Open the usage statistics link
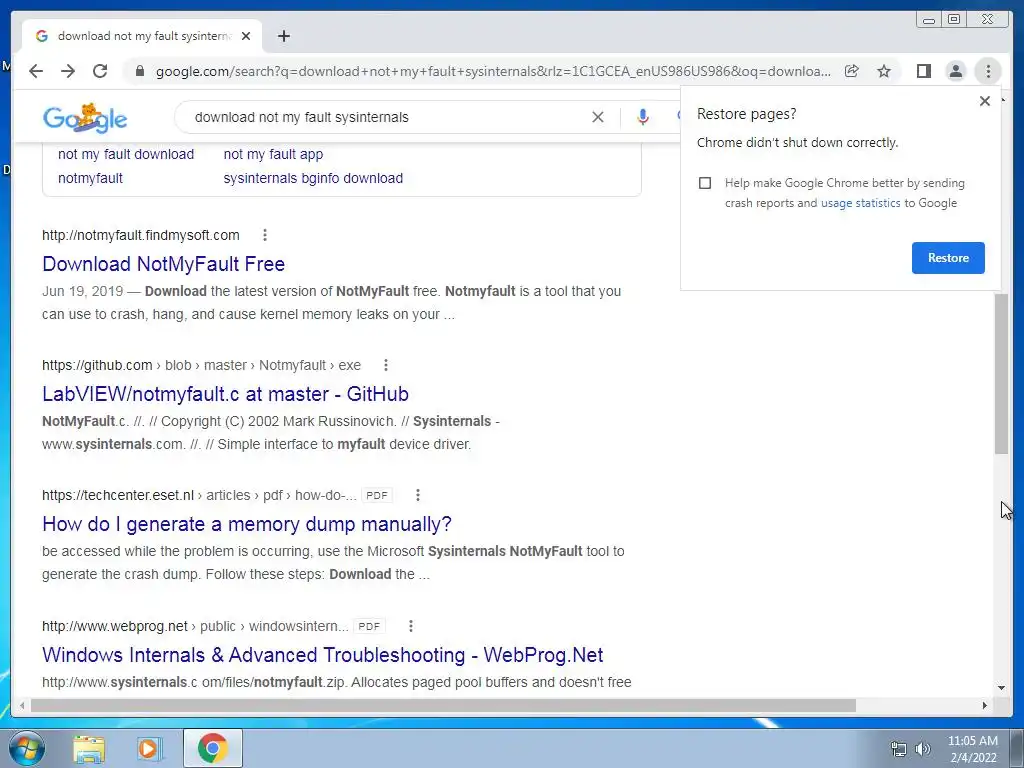The width and height of the screenshot is (1024, 768). point(860,203)
